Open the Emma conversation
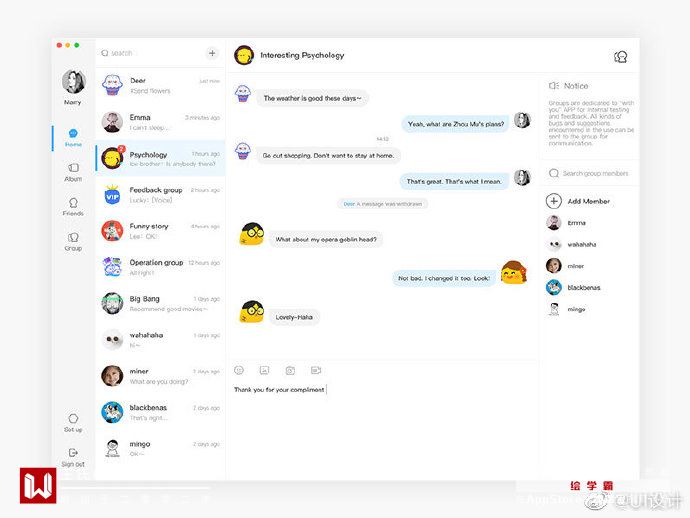 pos(161,122)
